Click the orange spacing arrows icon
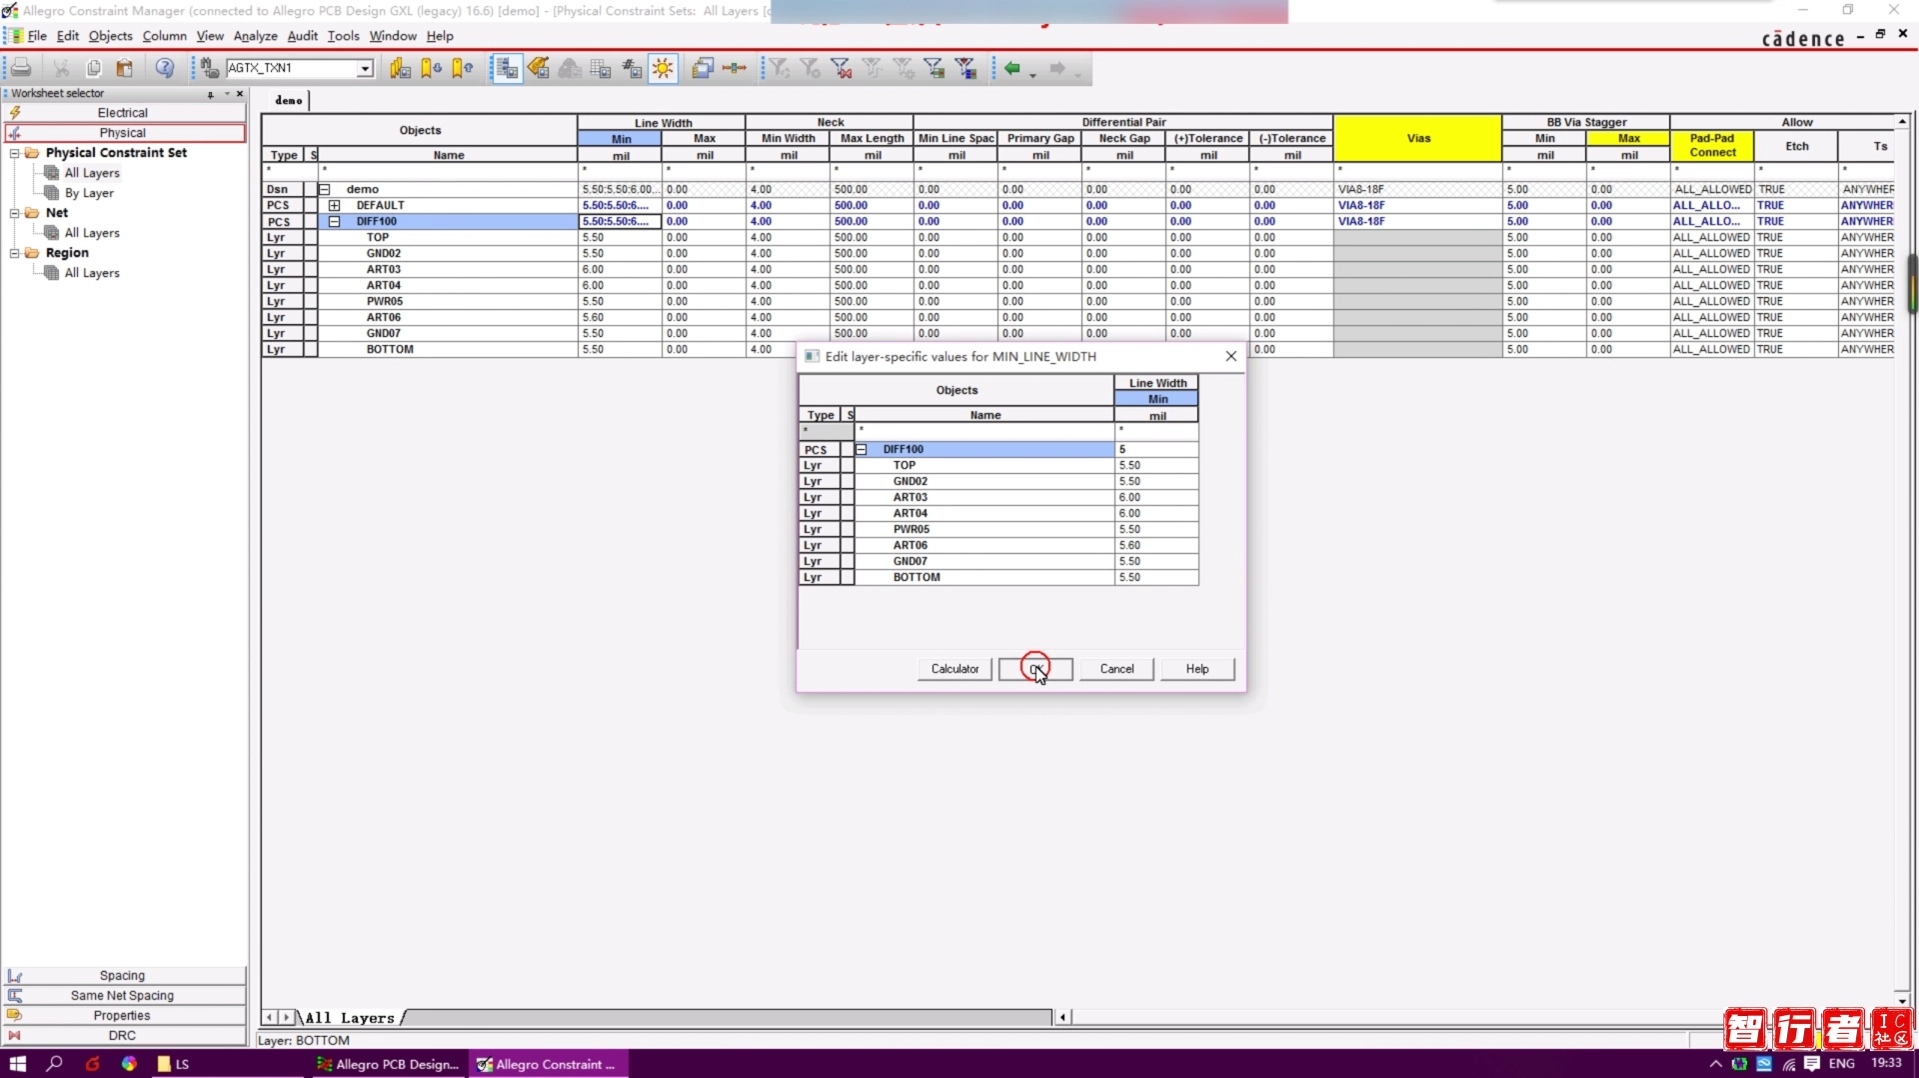1919x1078 pixels. tap(734, 68)
